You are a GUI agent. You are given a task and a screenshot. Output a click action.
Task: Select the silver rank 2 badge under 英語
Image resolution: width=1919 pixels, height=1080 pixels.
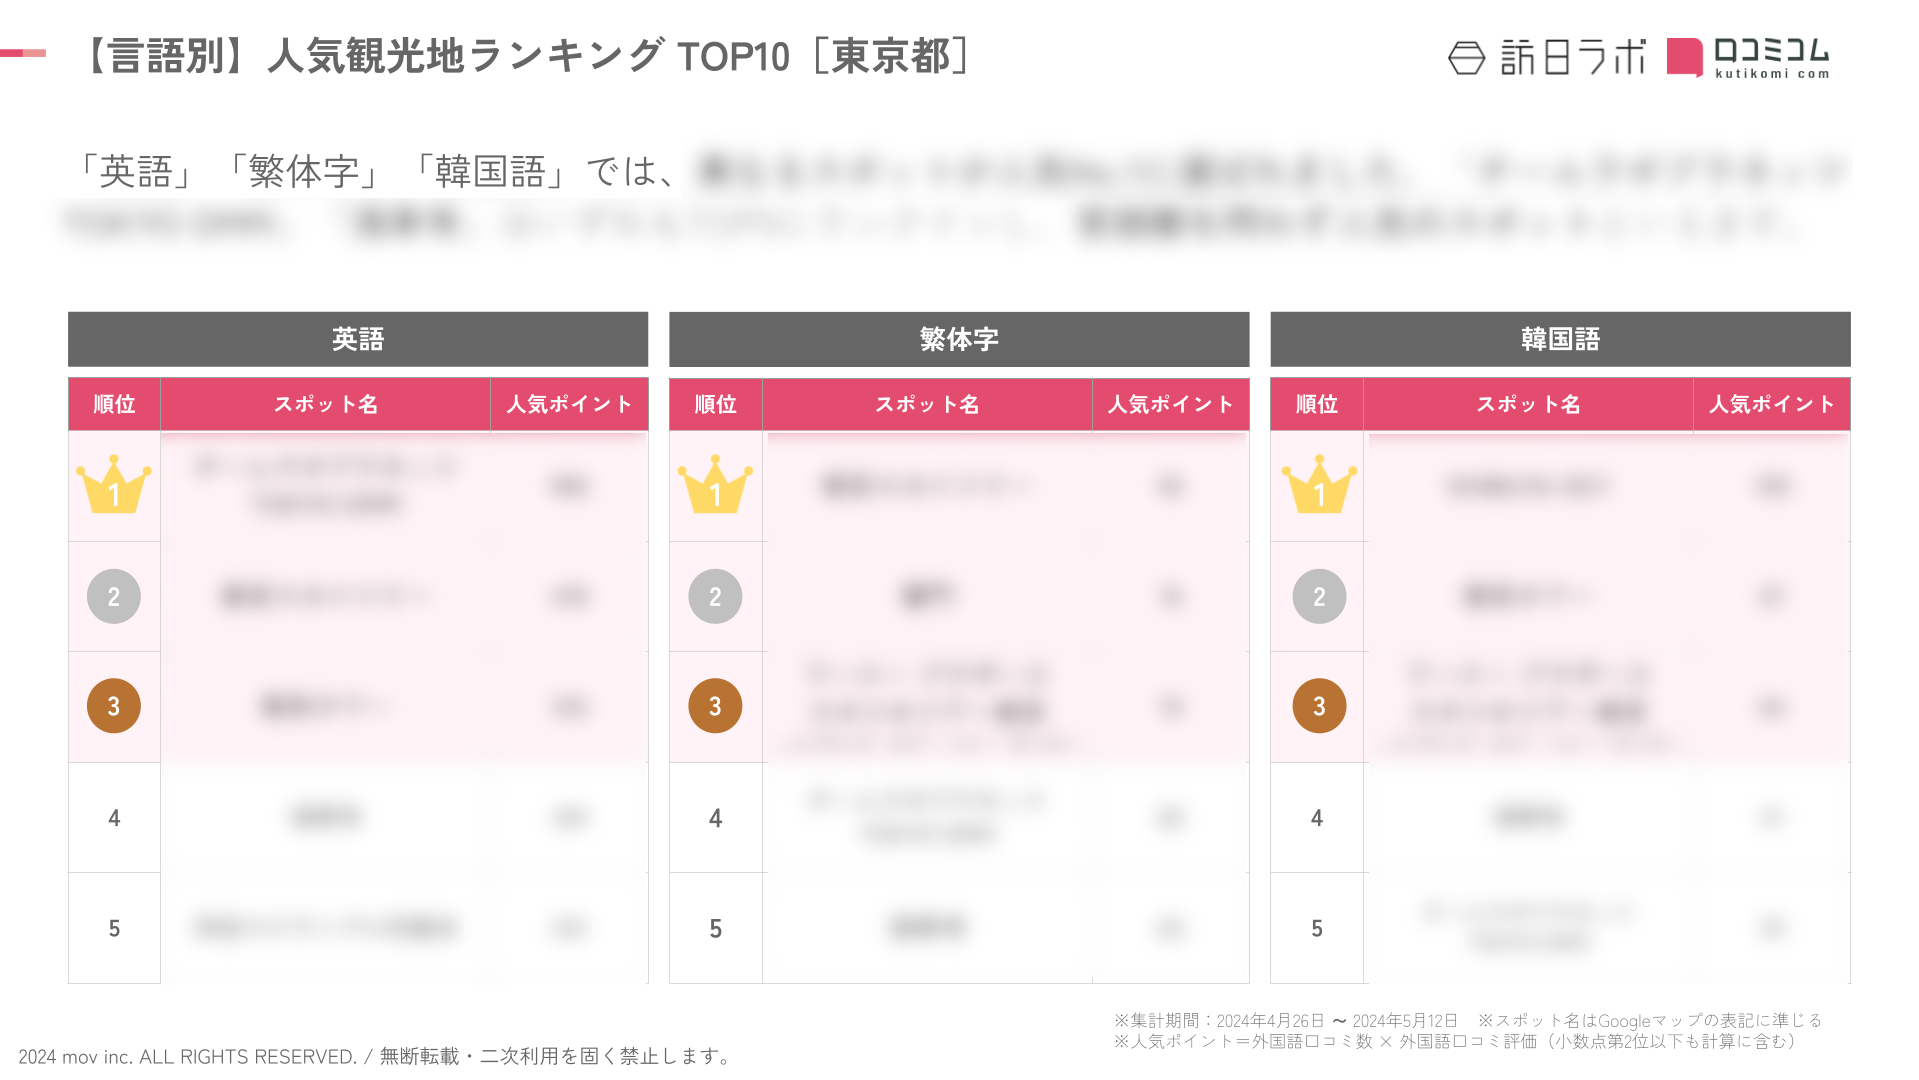tap(114, 597)
